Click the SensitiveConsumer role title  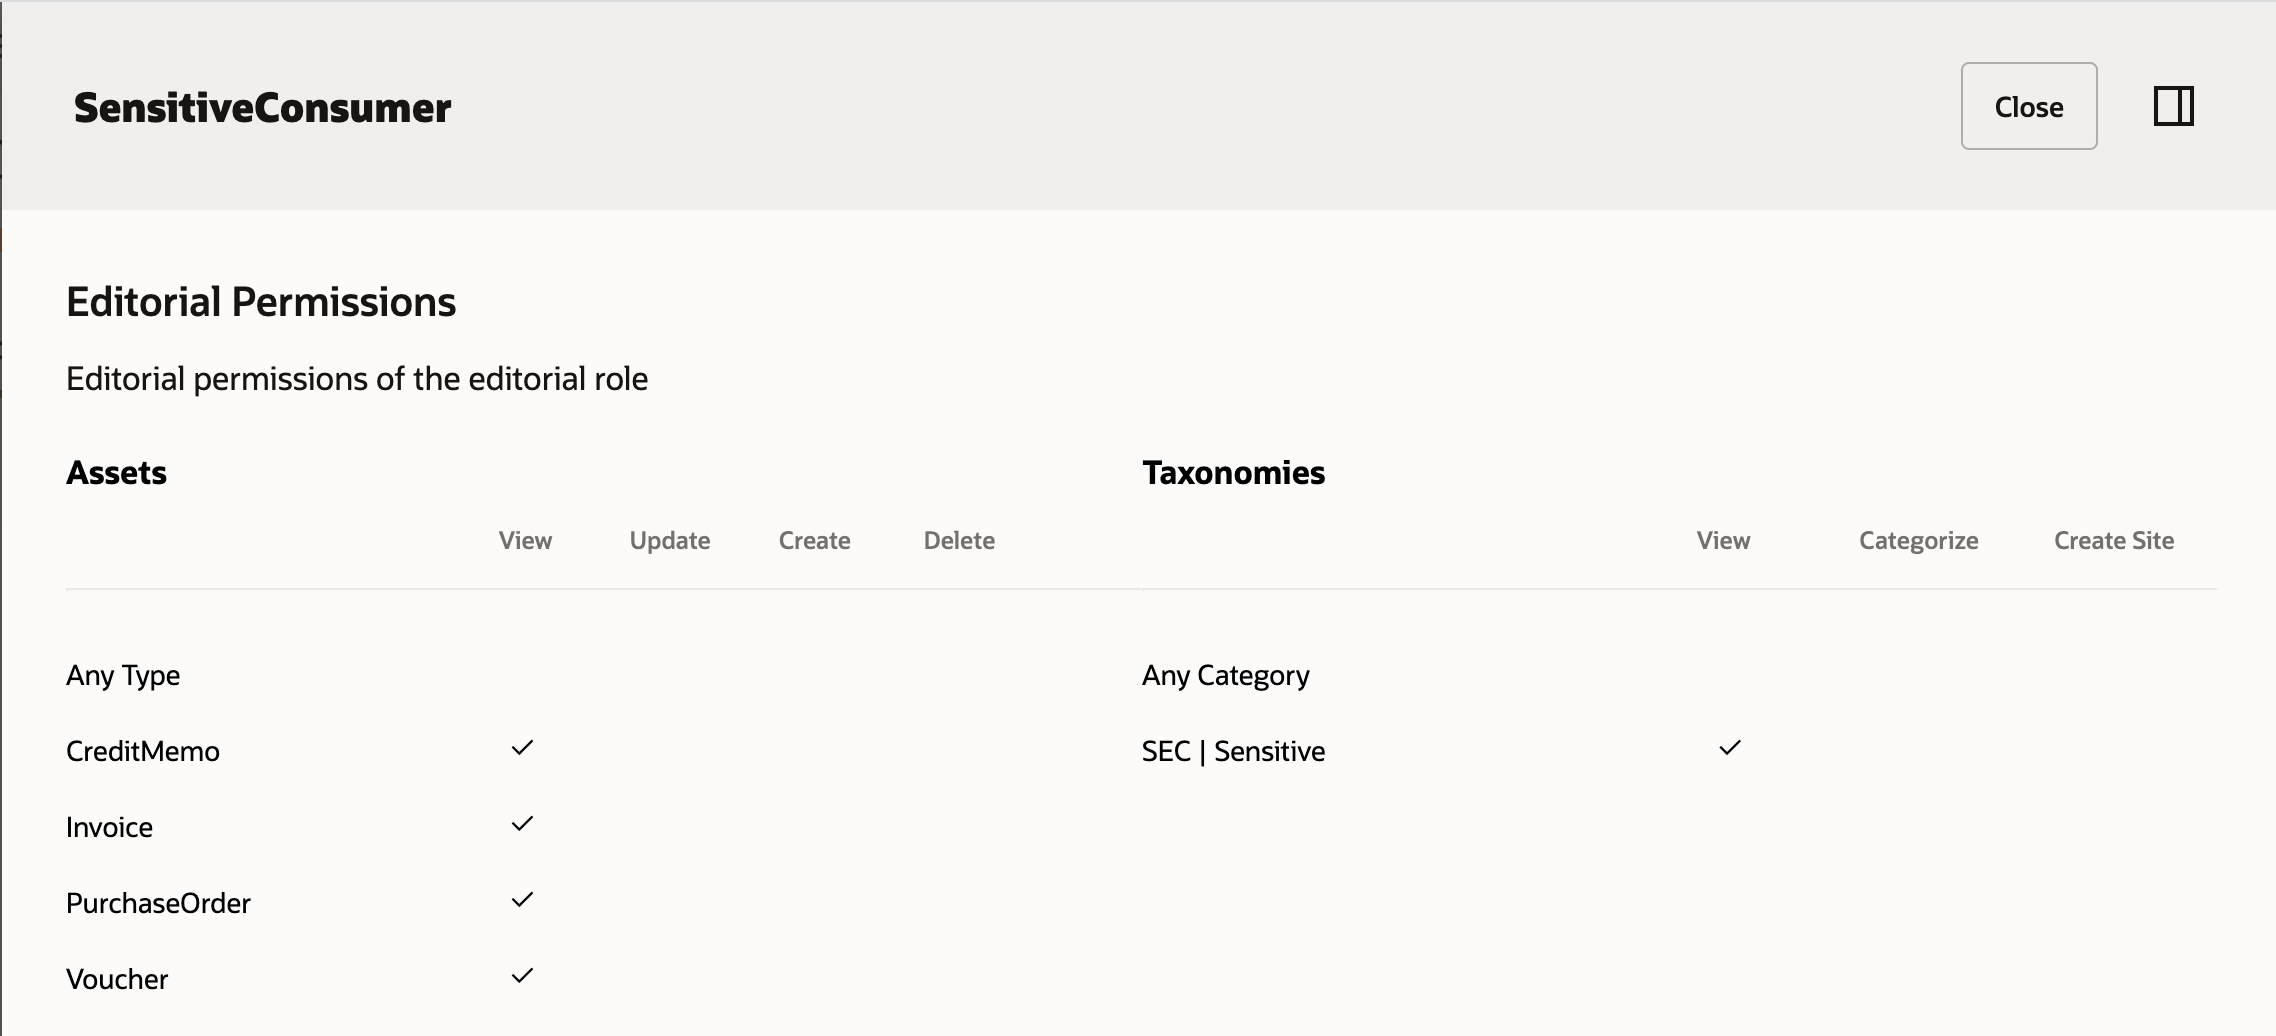click(262, 108)
